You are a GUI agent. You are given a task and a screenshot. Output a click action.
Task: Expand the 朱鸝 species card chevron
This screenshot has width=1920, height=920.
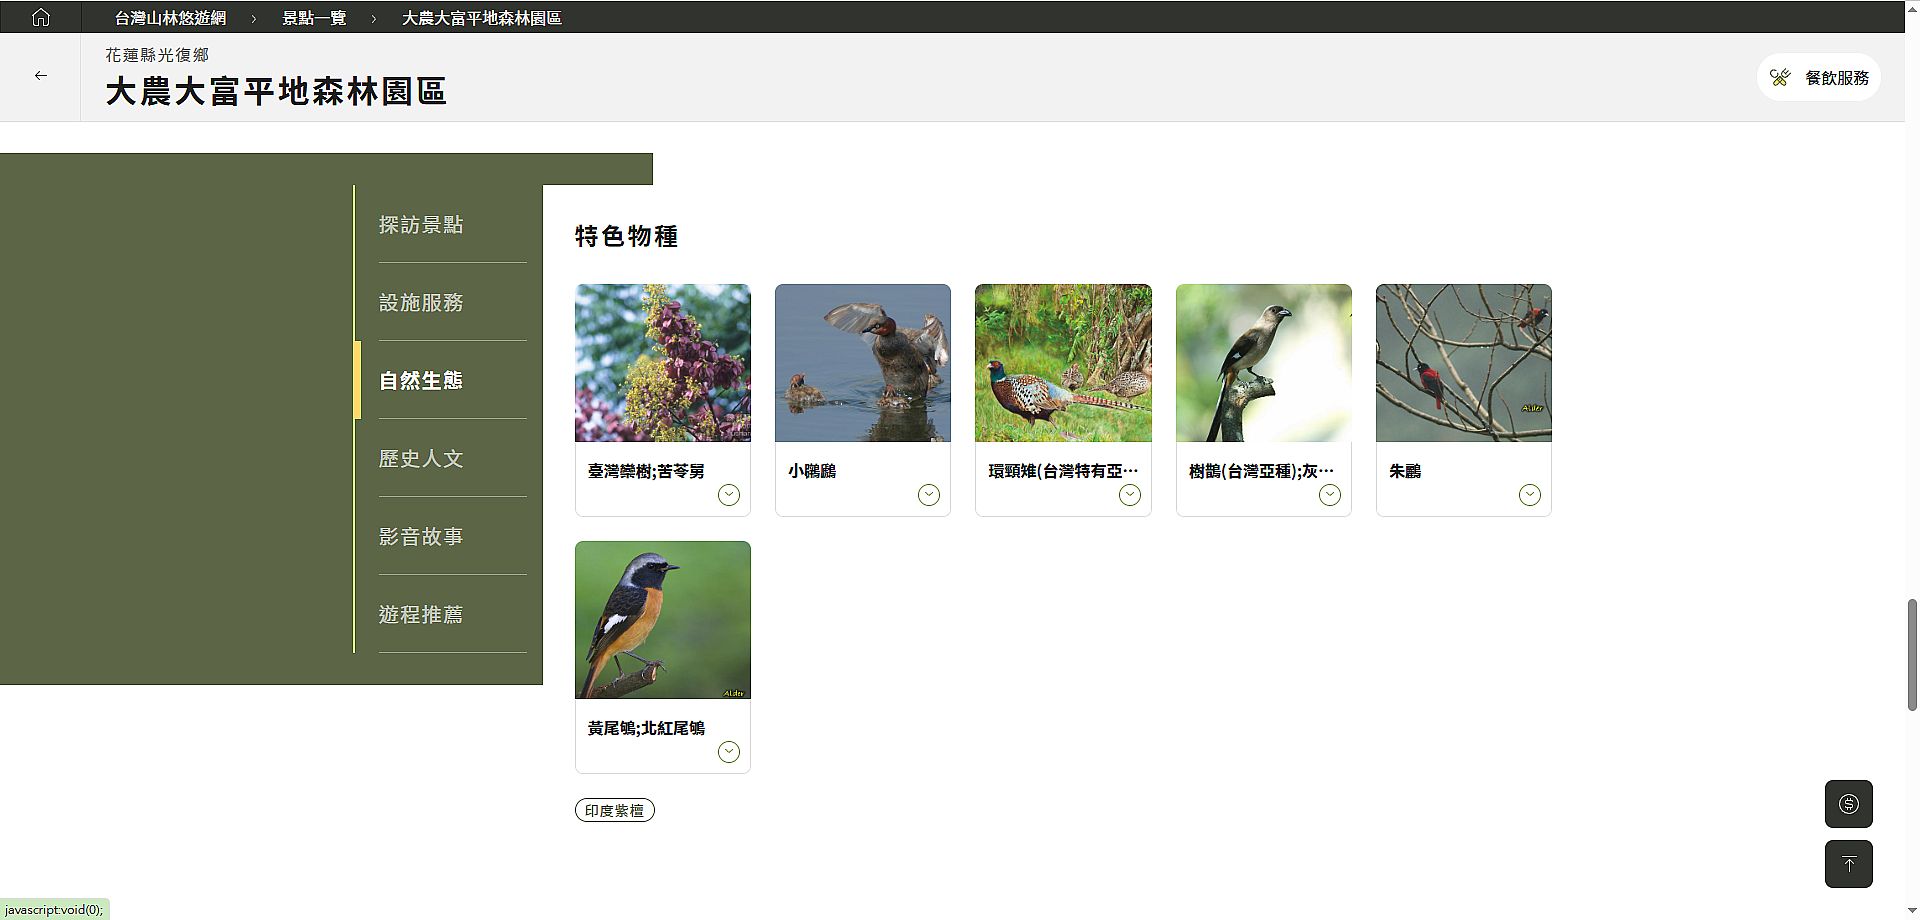tap(1529, 495)
